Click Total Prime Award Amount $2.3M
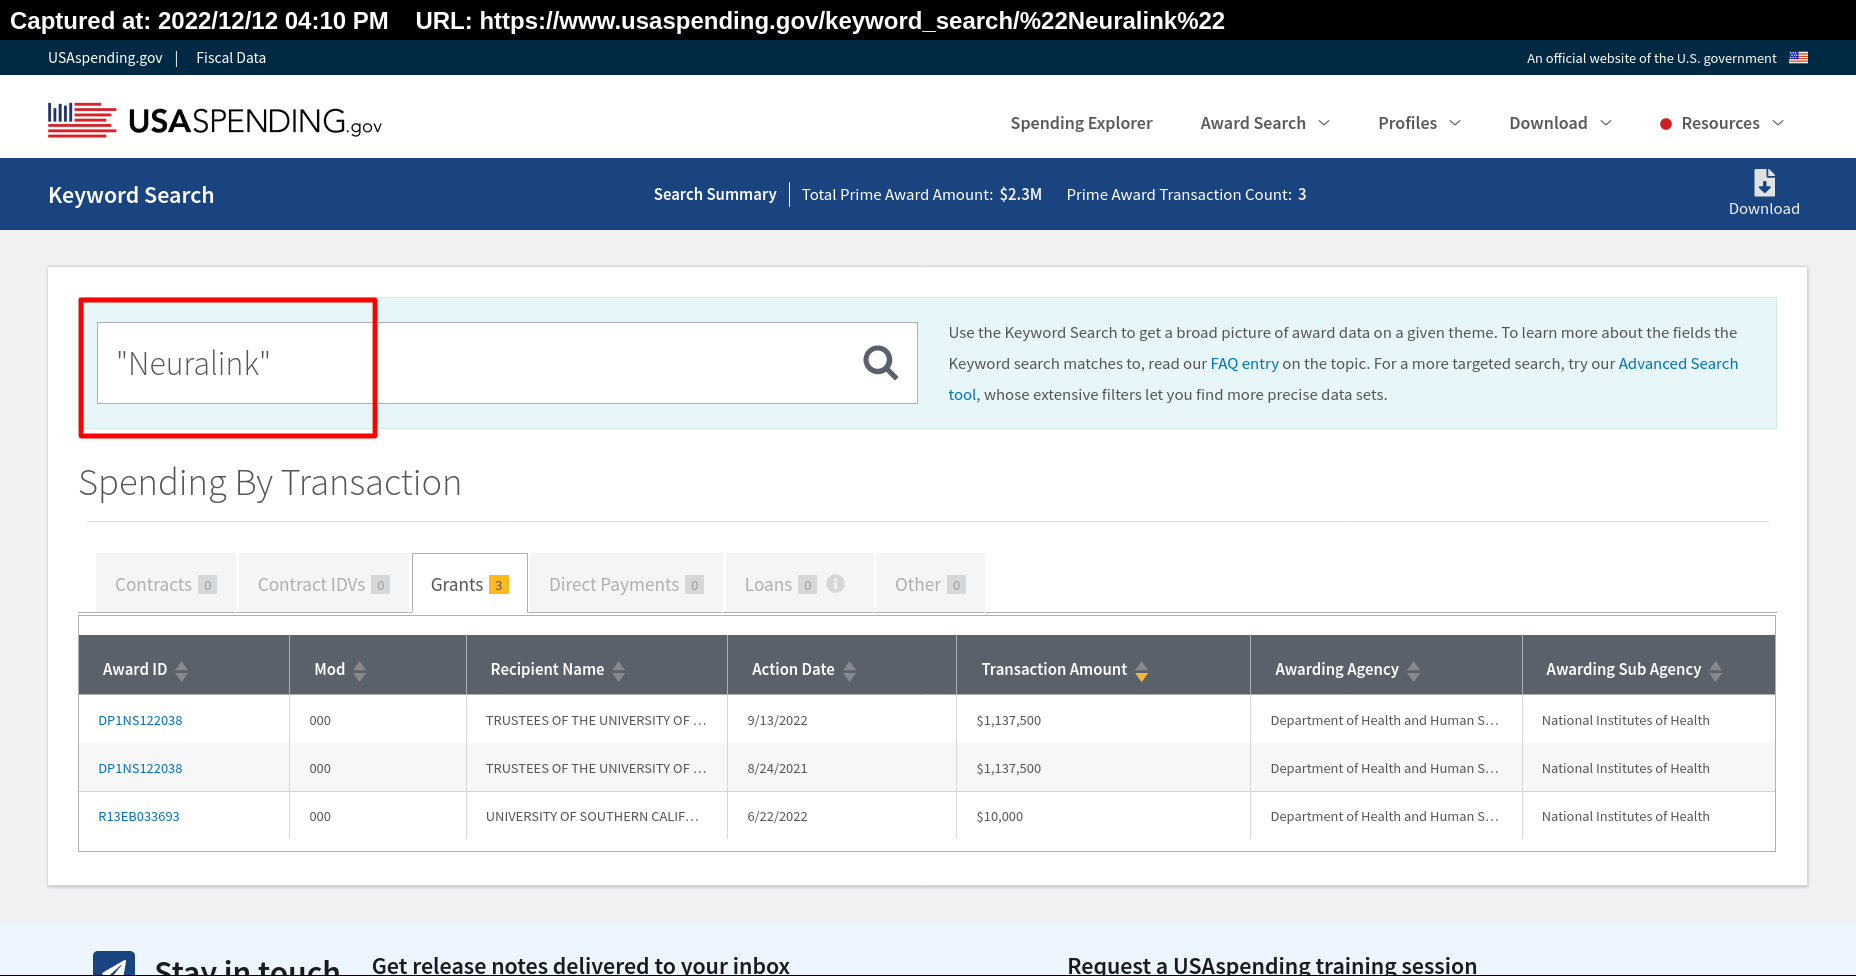The image size is (1856, 976). 922,194
